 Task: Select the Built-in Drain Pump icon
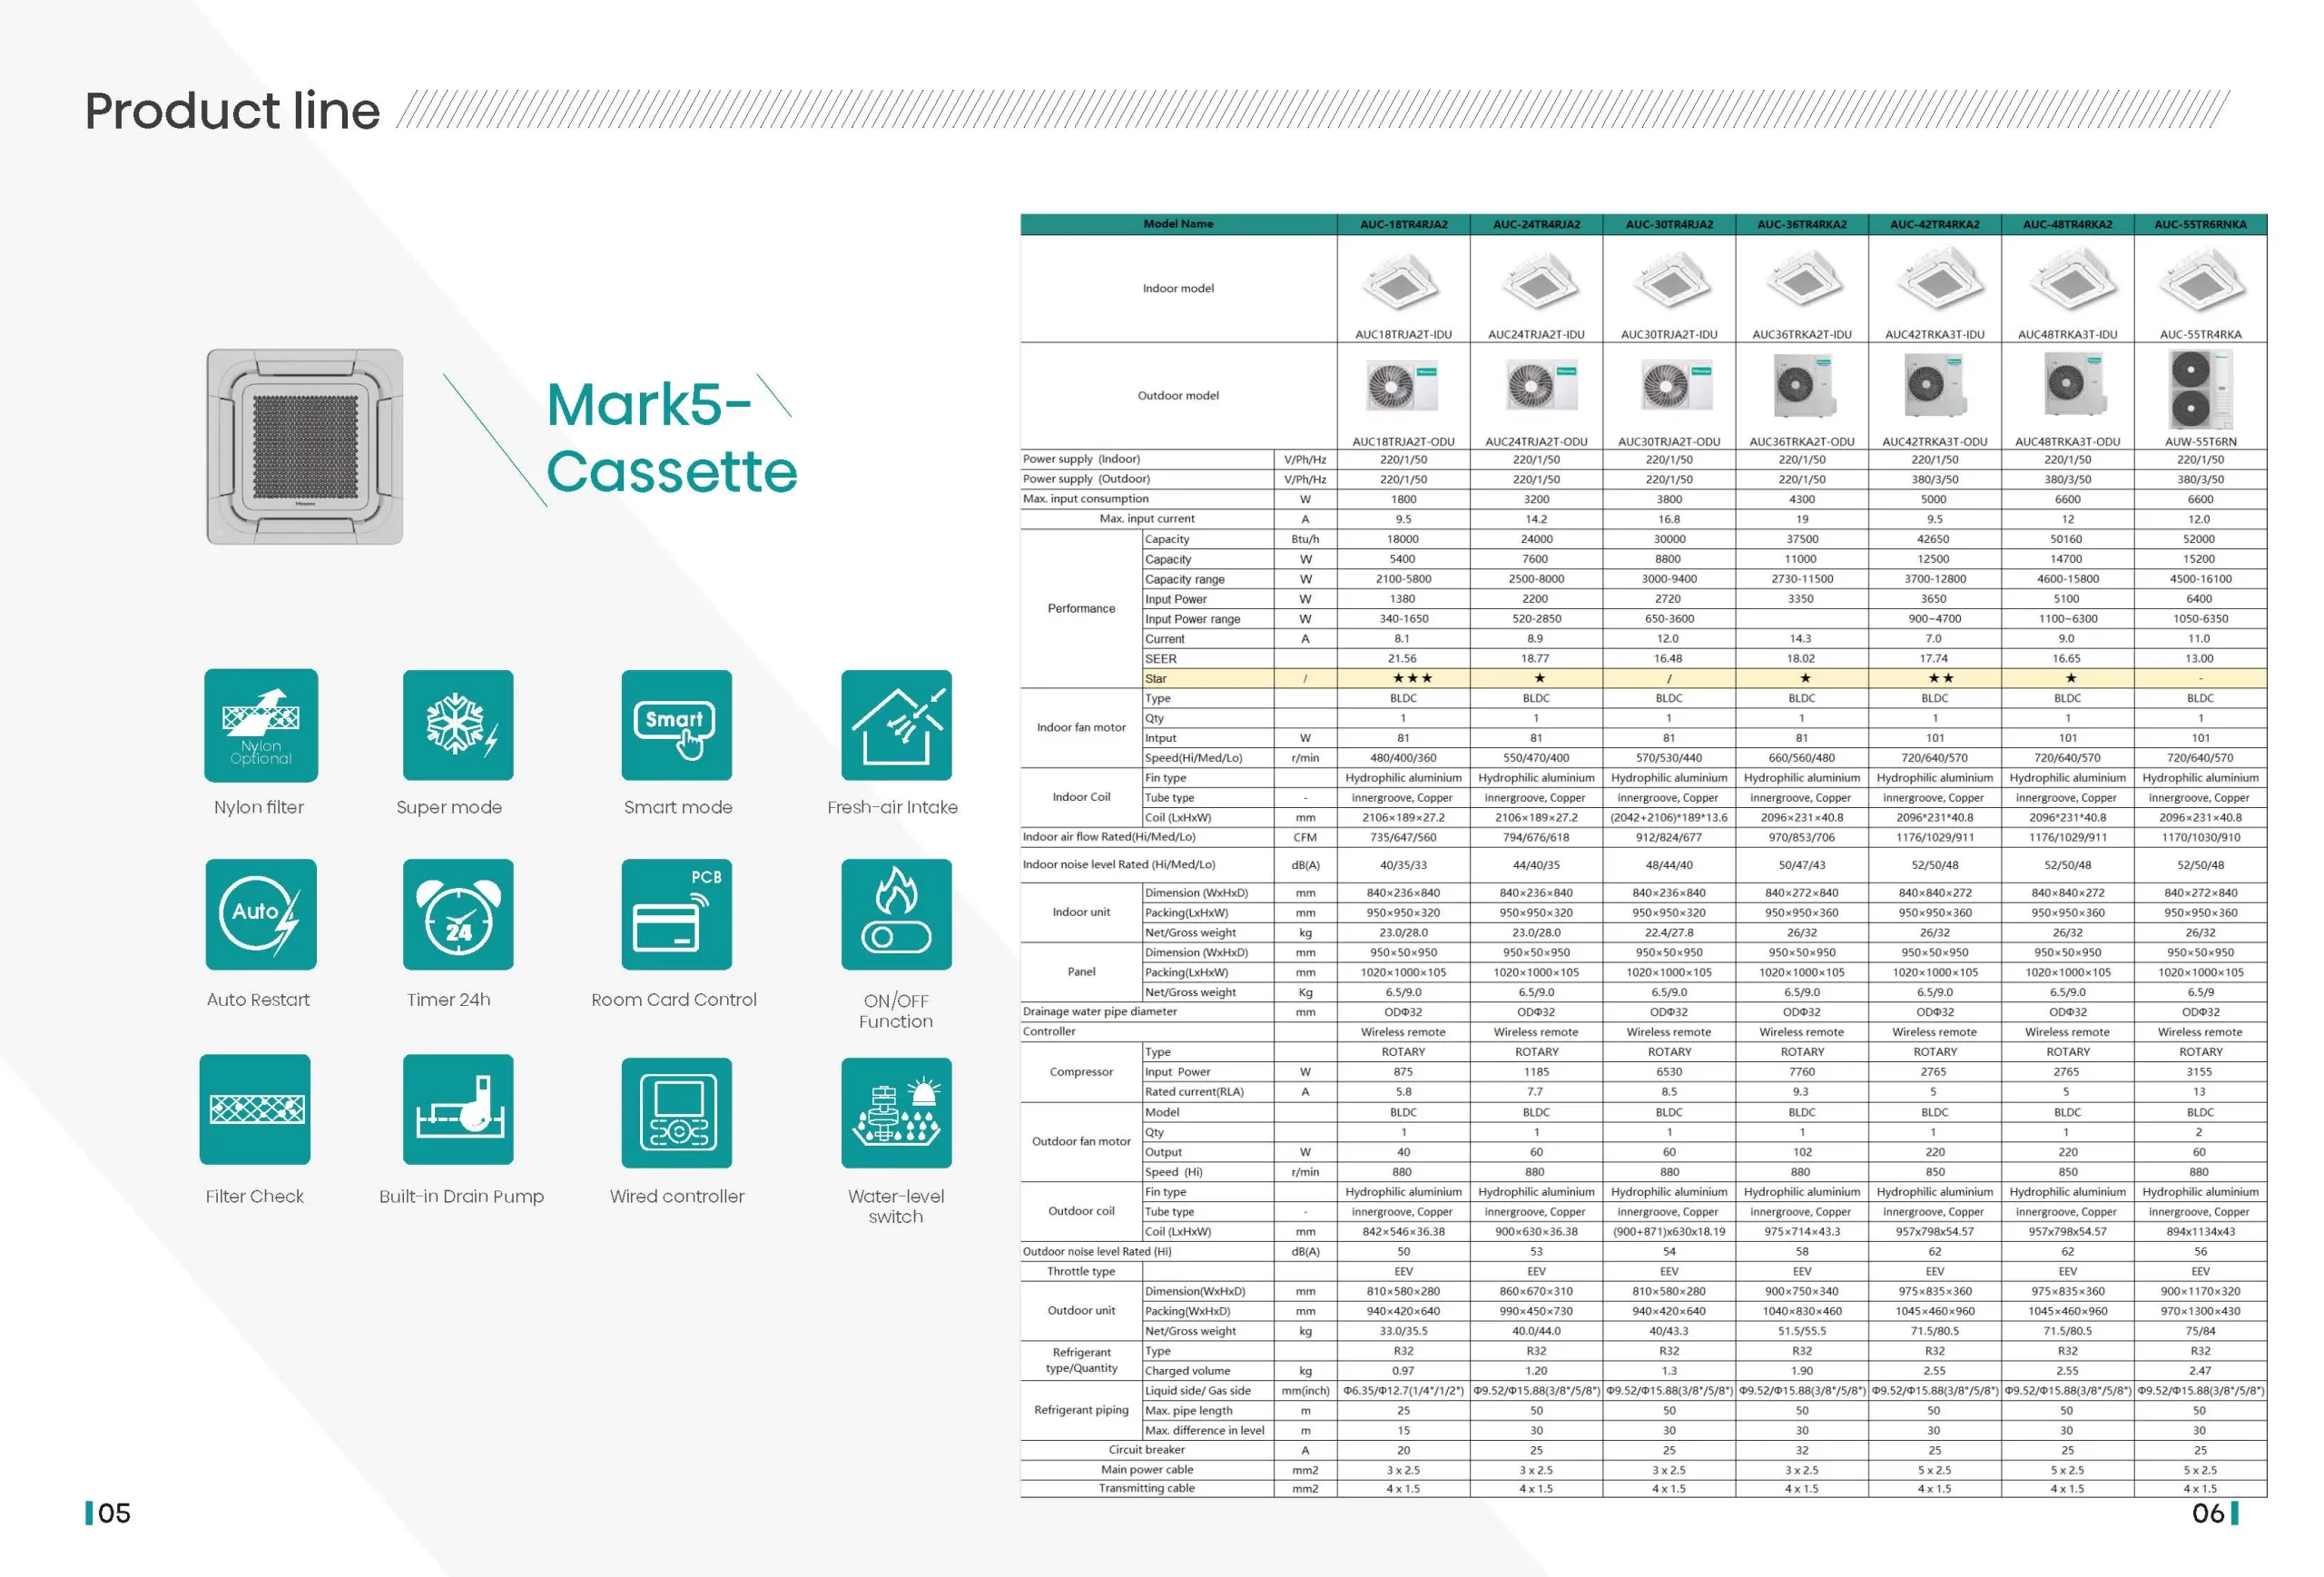pos(458,1109)
